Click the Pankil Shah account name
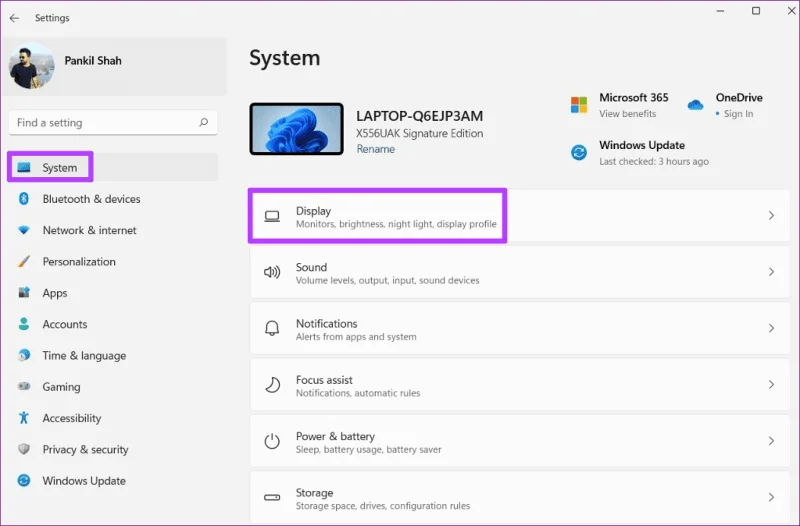 93,61
